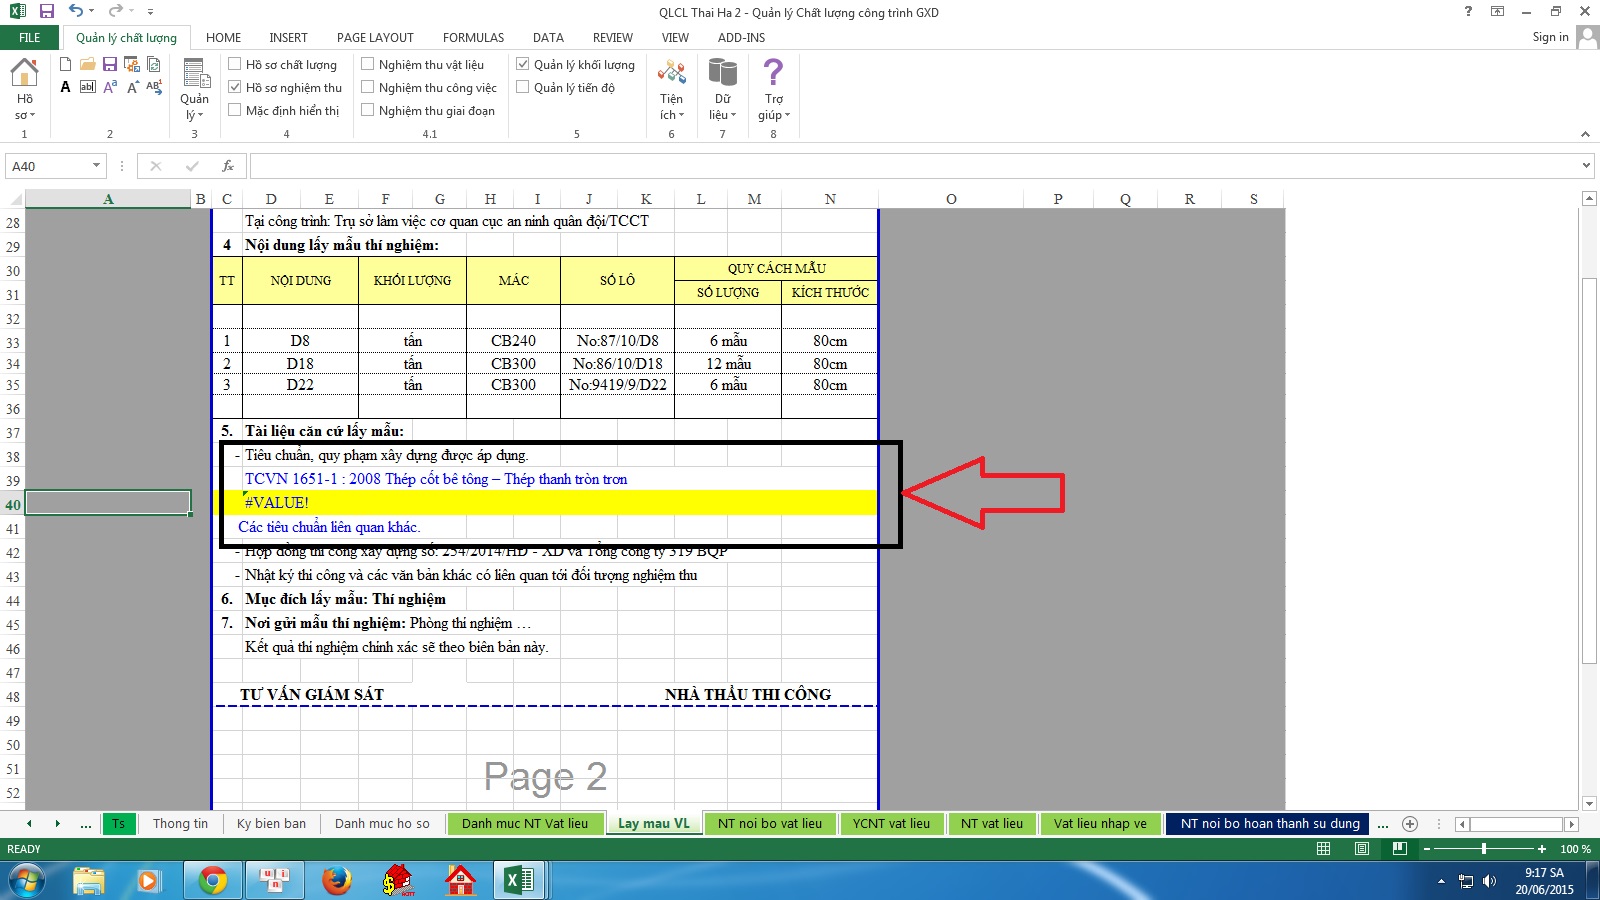Click the open folder icon in ribbon
The width and height of the screenshot is (1600, 900).
coord(88,64)
